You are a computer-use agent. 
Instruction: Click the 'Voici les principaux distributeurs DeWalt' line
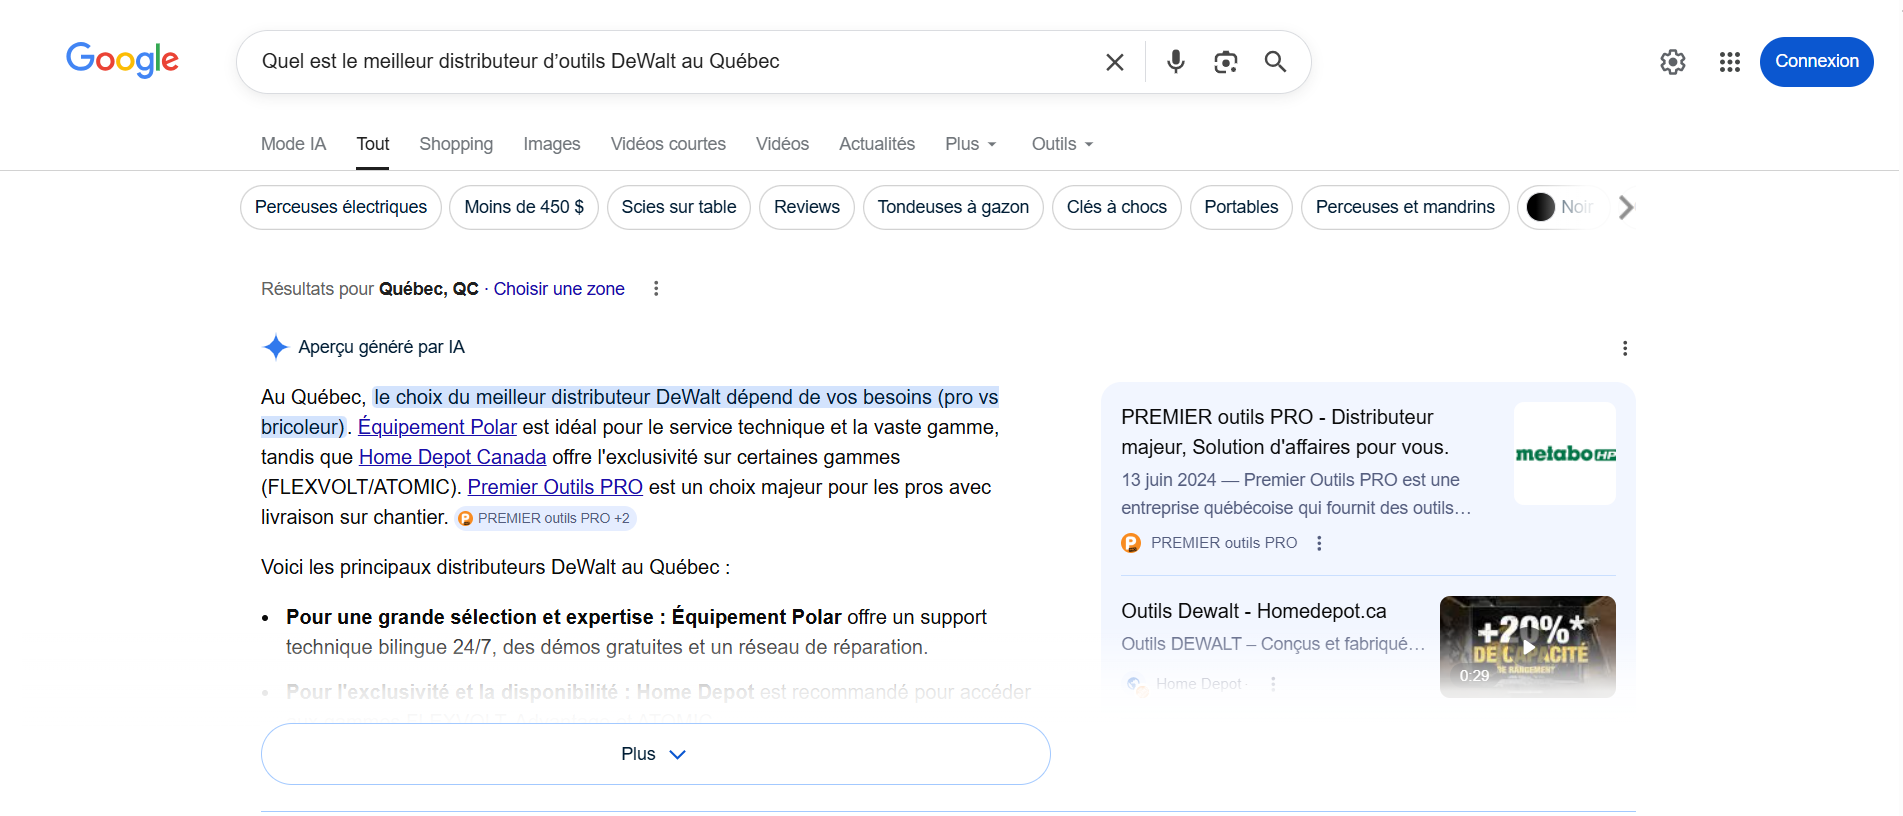tap(496, 567)
